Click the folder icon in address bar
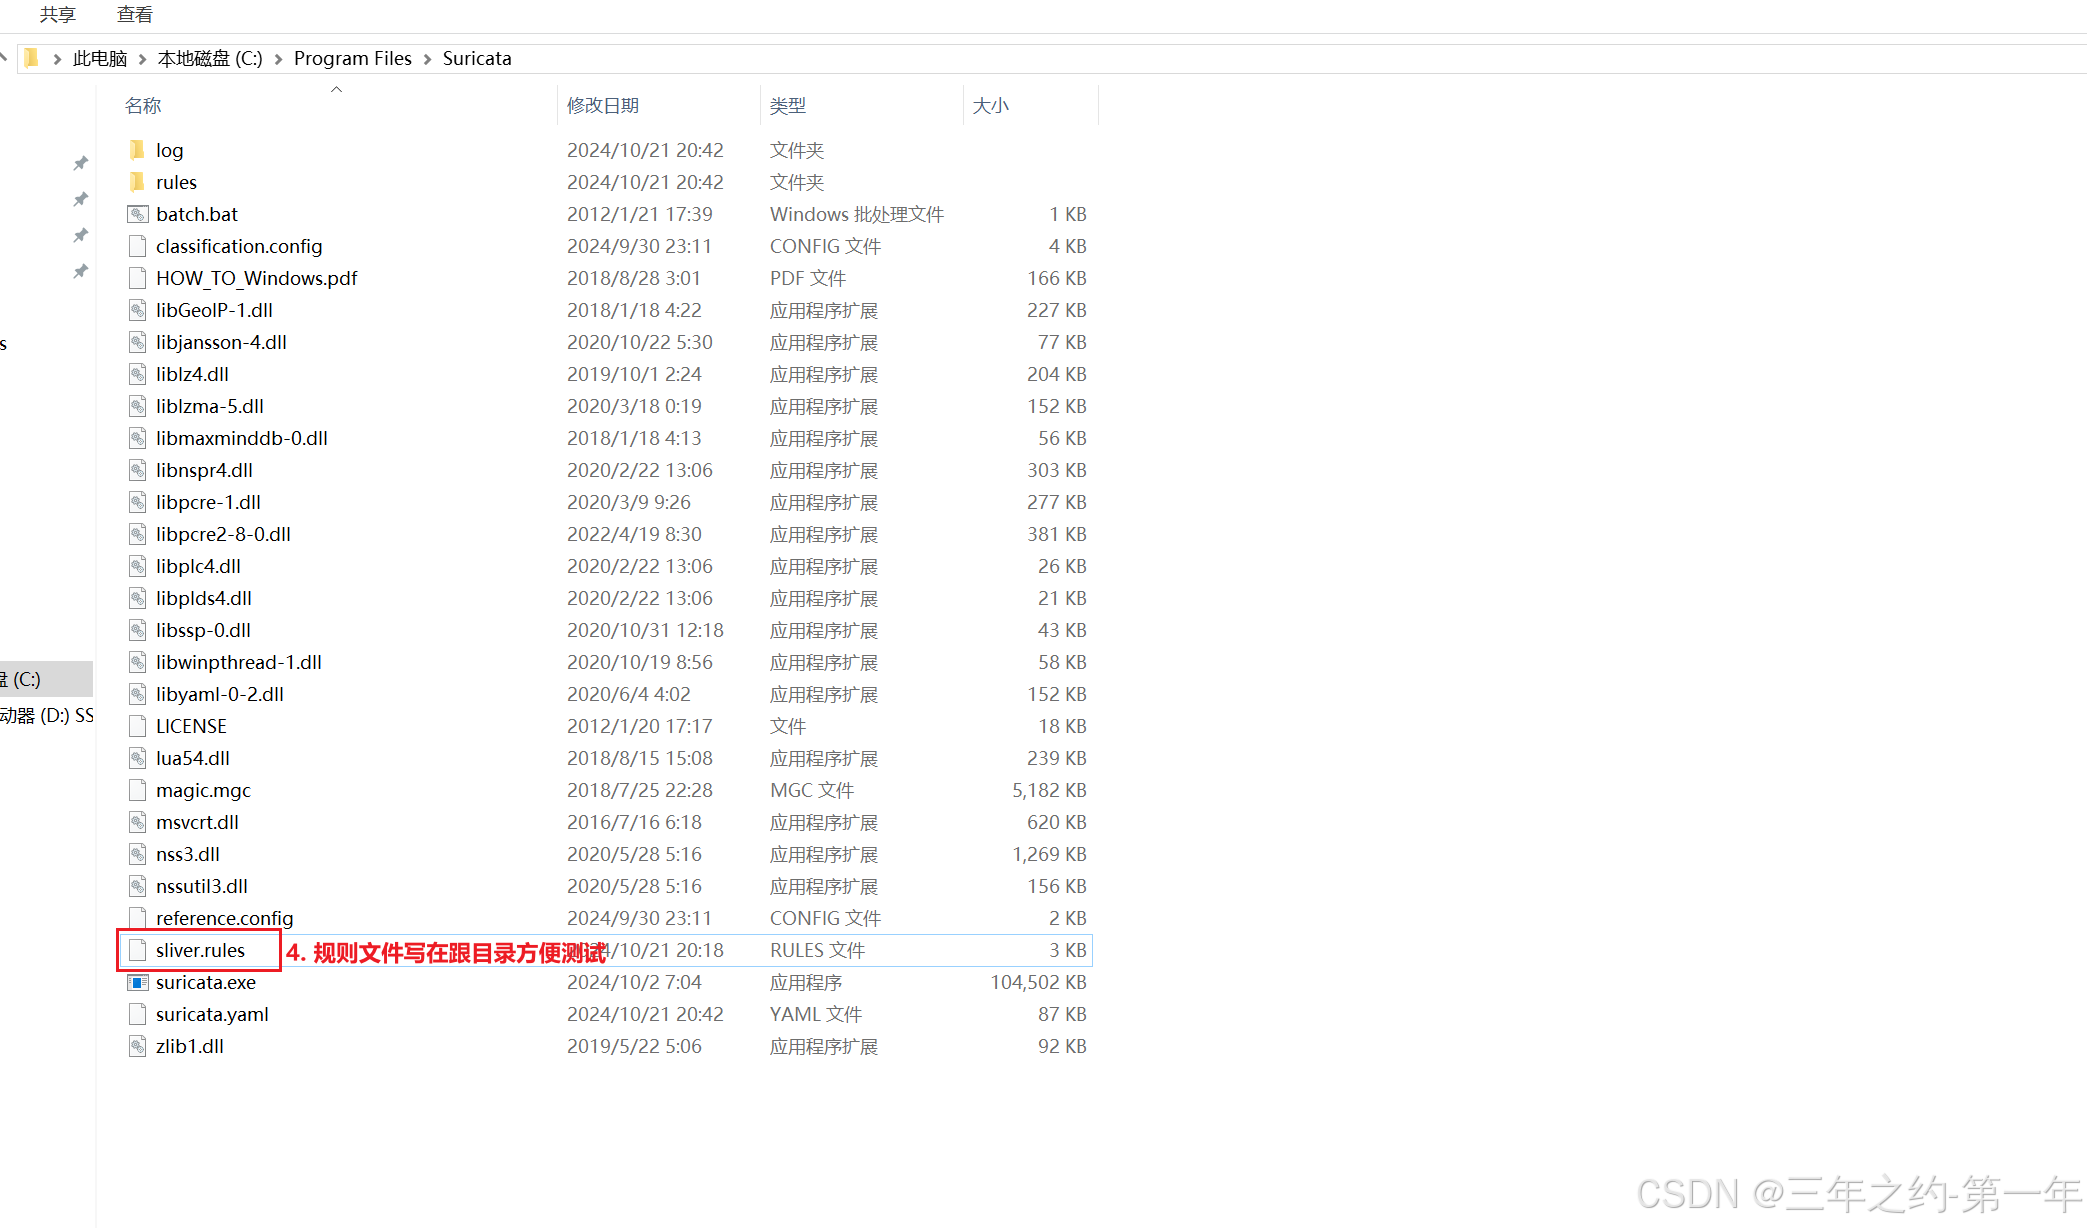 pos(31,58)
